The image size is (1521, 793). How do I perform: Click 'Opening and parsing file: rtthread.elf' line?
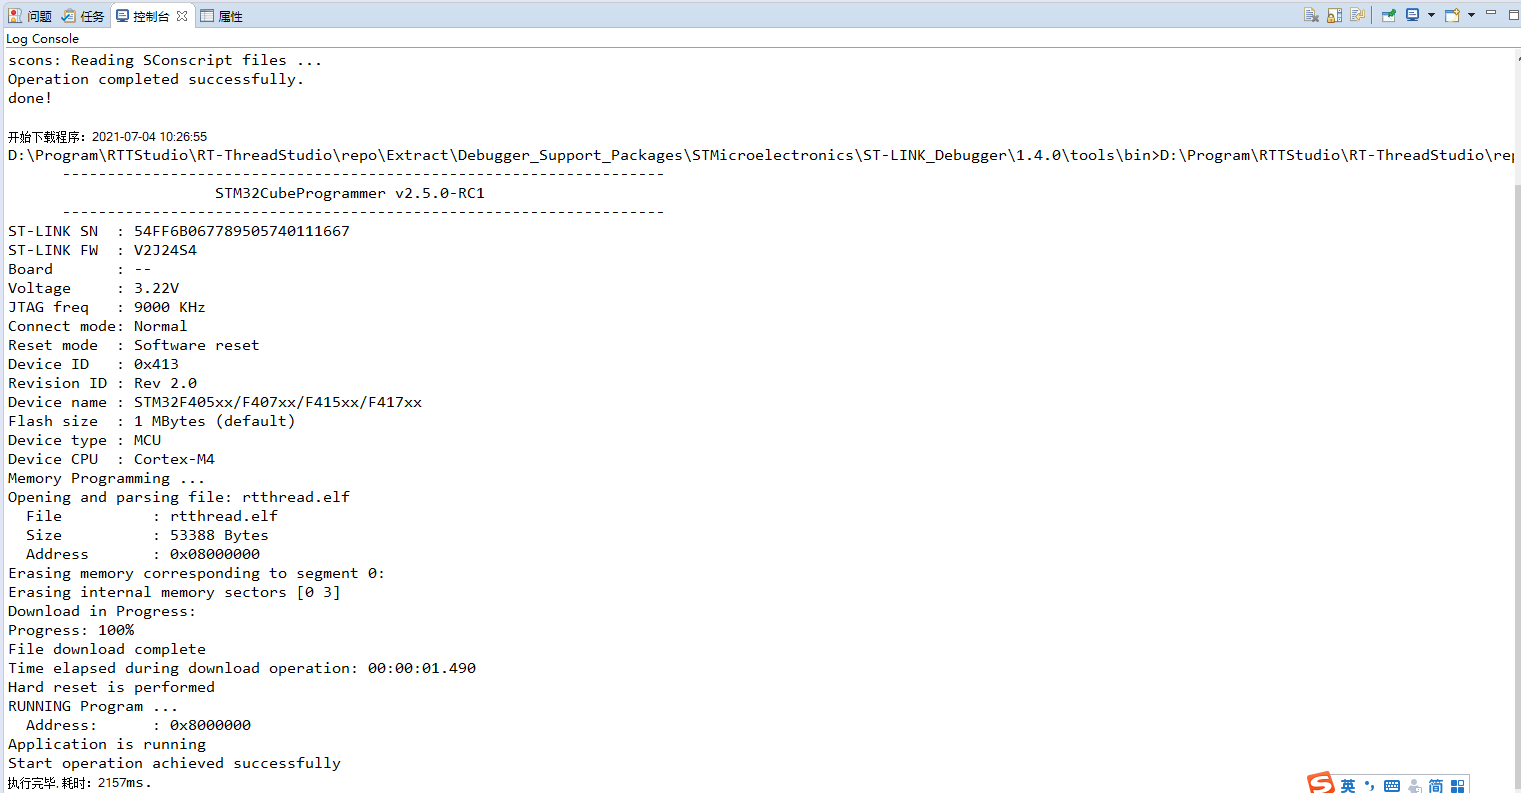179,497
